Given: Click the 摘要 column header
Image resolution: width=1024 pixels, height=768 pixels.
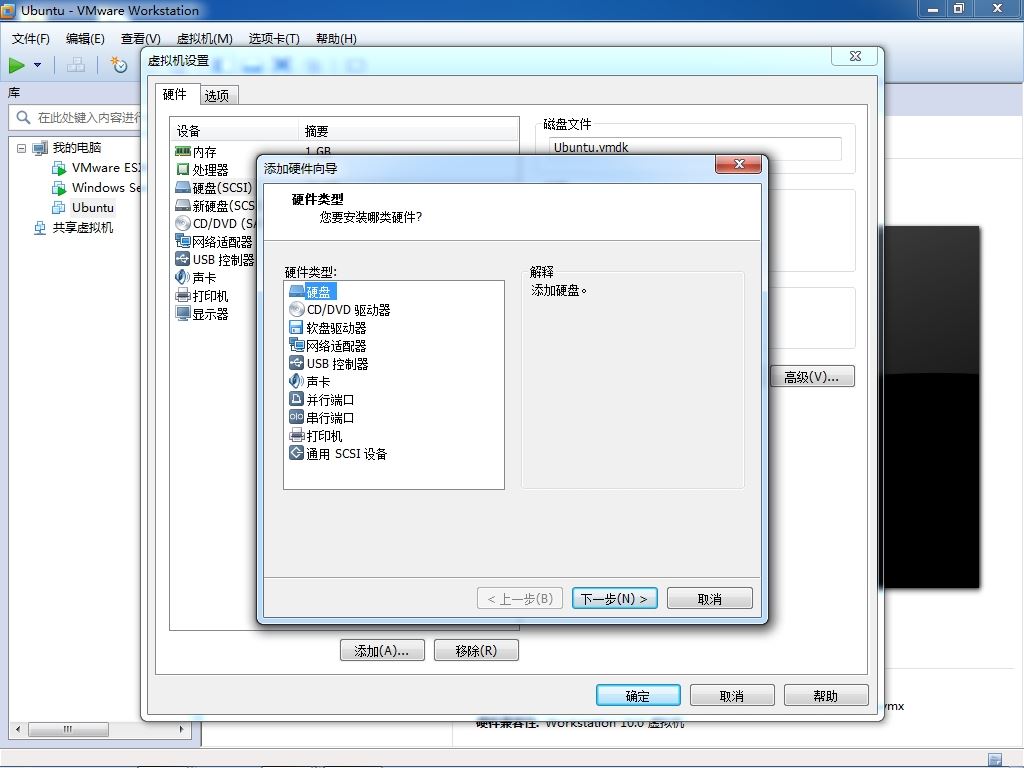Looking at the screenshot, I should (x=409, y=131).
